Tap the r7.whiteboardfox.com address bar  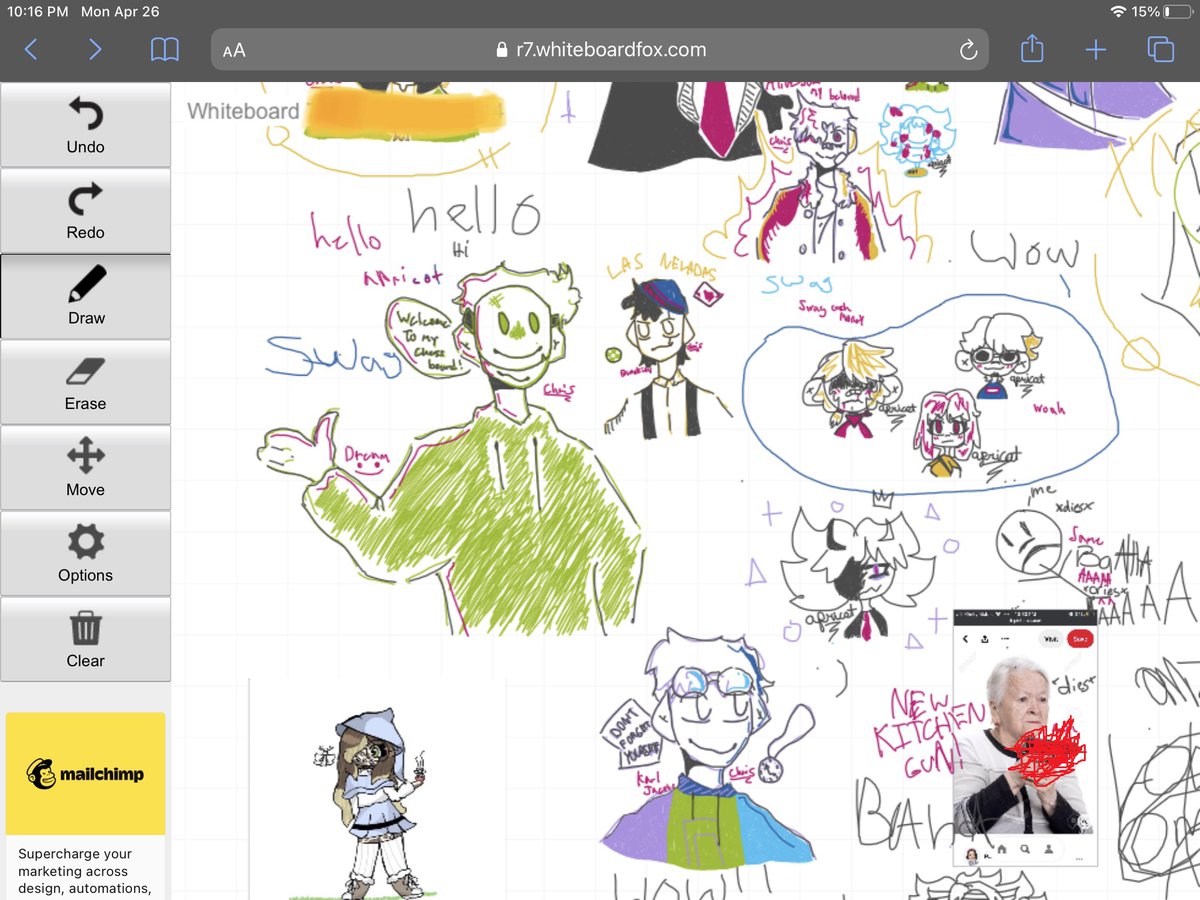(600, 49)
